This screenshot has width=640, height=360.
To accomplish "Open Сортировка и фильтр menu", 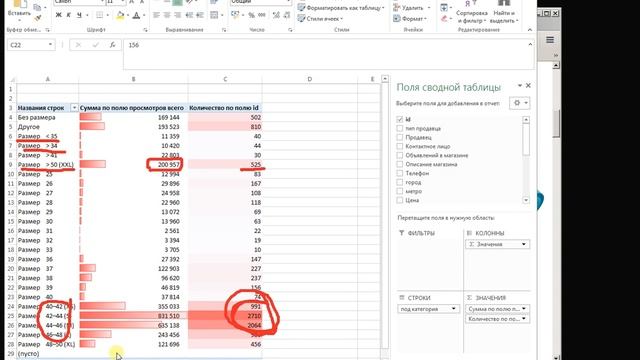I will point(471,13).
